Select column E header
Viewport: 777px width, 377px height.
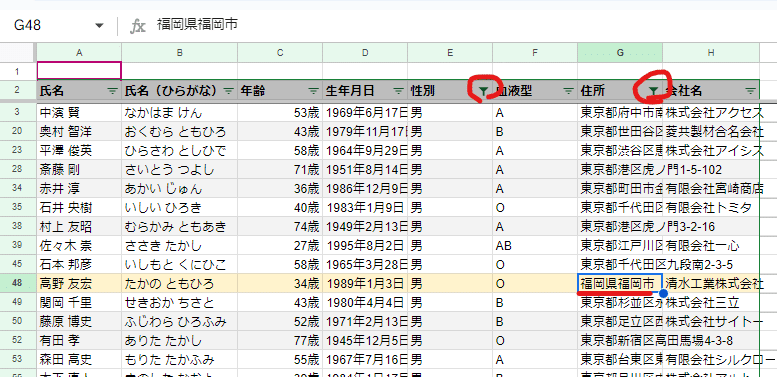pyautogui.click(x=450, y=53)
